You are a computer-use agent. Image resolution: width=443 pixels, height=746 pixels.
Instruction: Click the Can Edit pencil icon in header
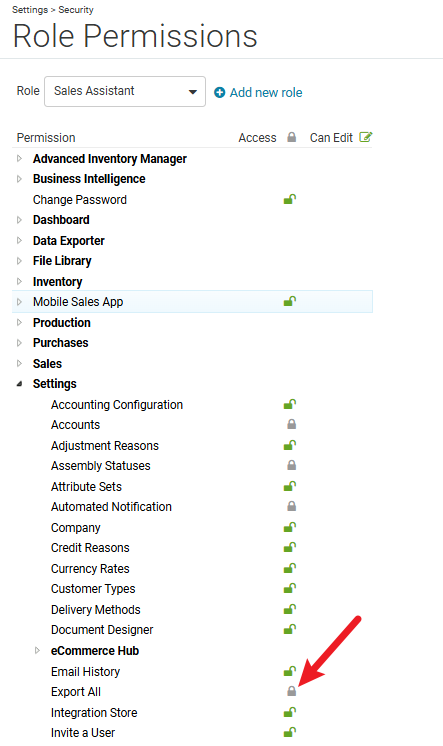pos(365,137)
